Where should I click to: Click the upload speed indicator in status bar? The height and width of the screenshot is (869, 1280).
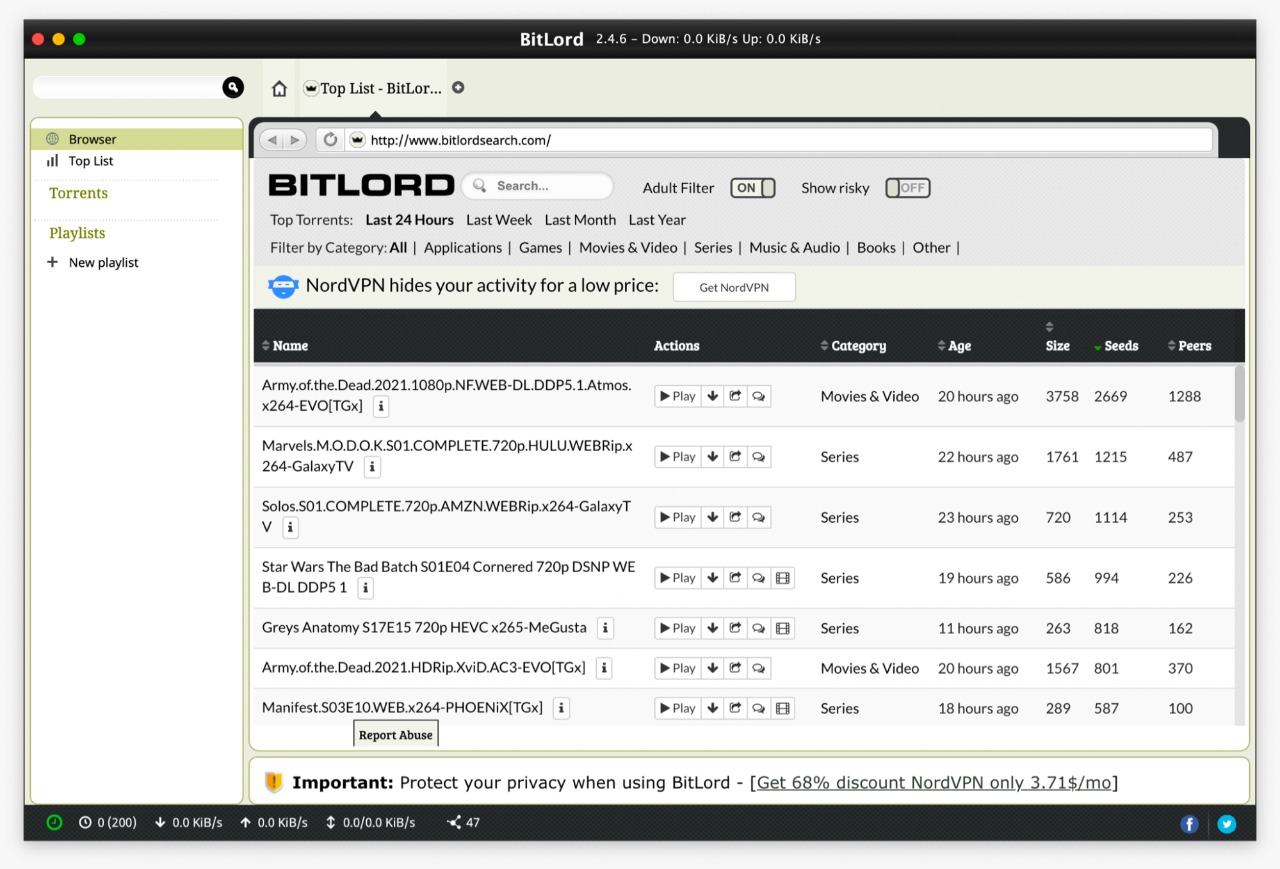pyautogui.click(x=274, y=823)
